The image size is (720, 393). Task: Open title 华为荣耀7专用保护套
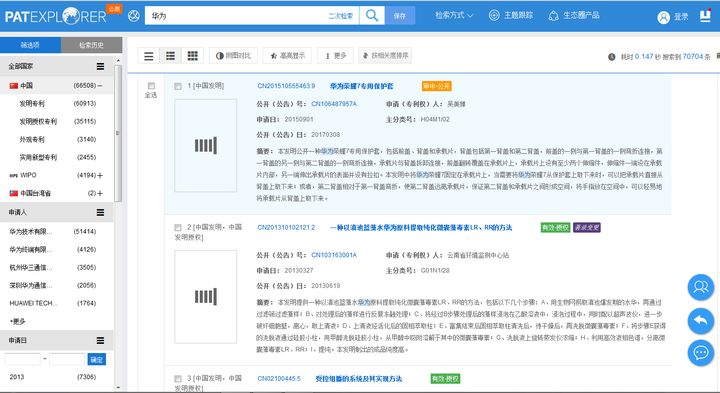[361, 86]
